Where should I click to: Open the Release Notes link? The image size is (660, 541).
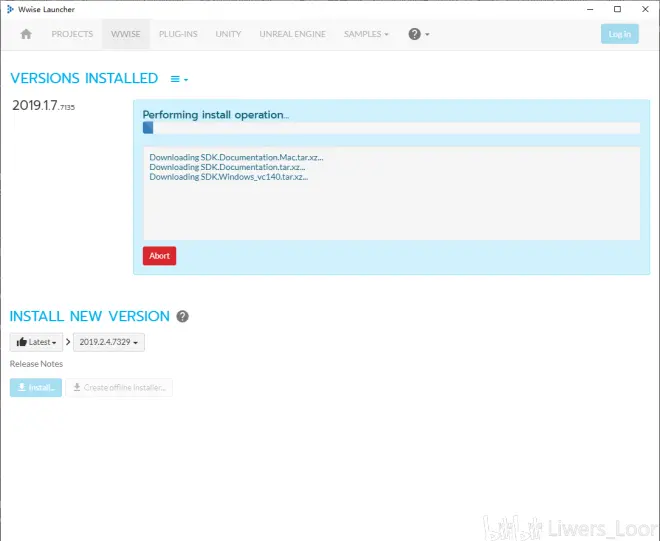click(x=36, y=364)
